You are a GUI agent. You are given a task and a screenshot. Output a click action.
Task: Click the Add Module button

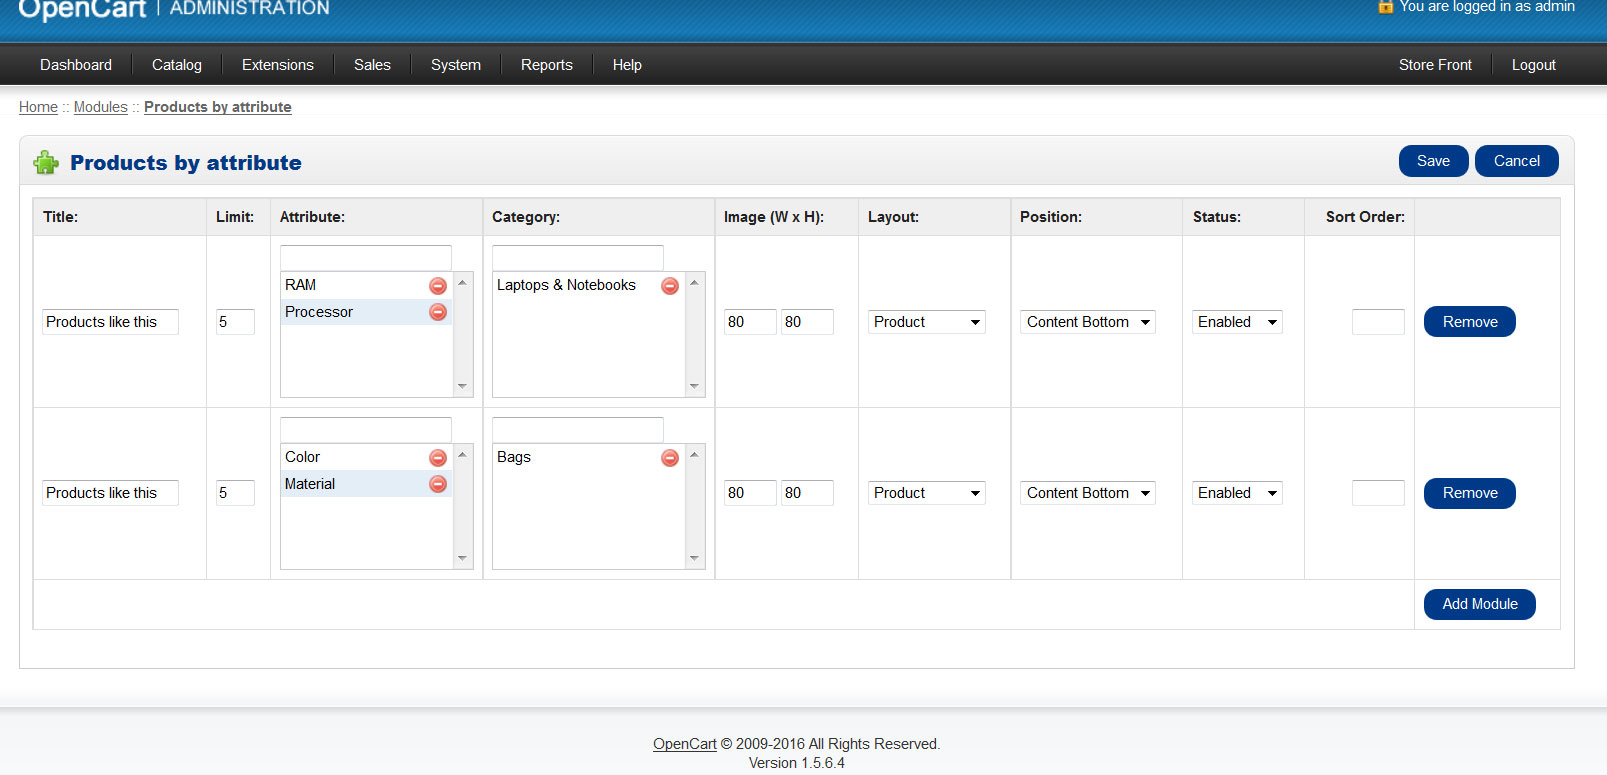coord(1480,604)
